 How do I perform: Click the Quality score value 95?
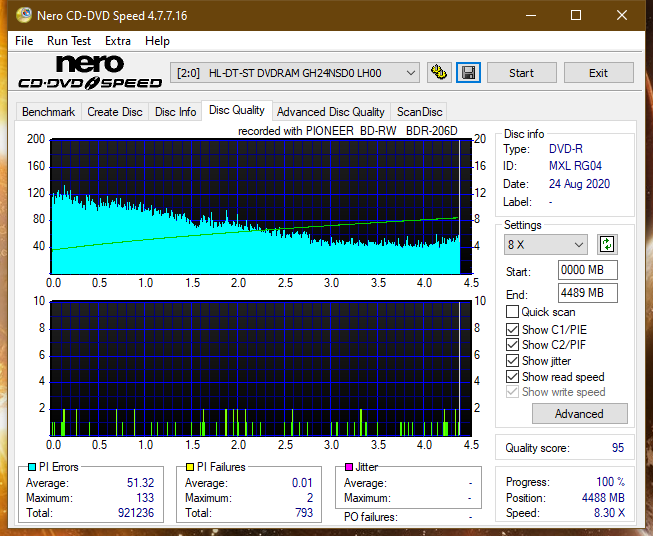tap(618, 448)
